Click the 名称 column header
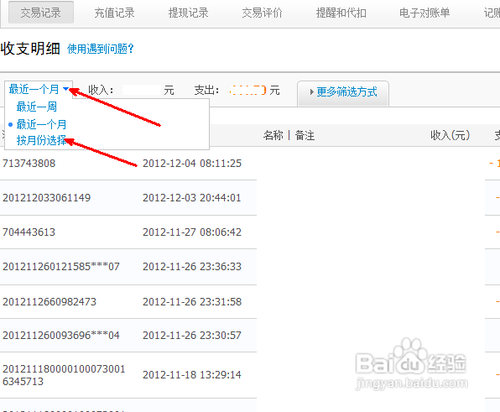This screenshot has width=500, height=412. point(273,135)
